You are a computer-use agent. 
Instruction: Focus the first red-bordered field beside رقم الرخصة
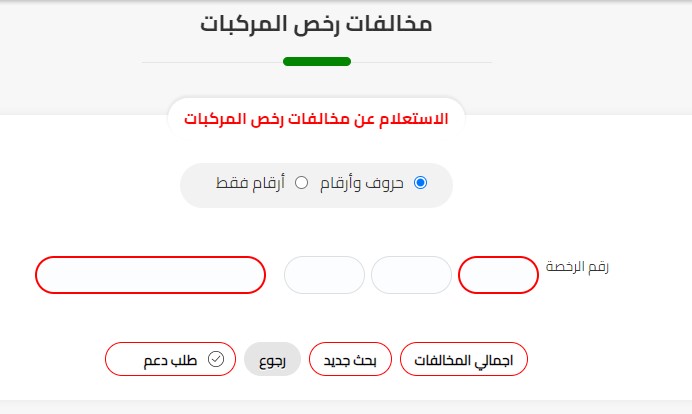498,275
